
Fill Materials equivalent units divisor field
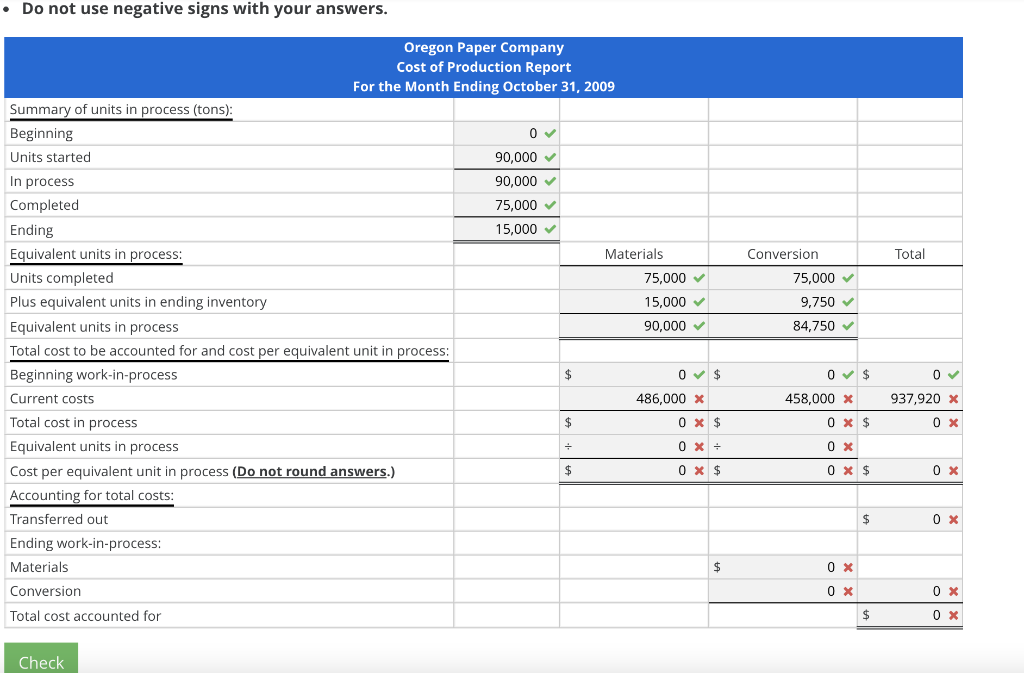click(633, 446)
